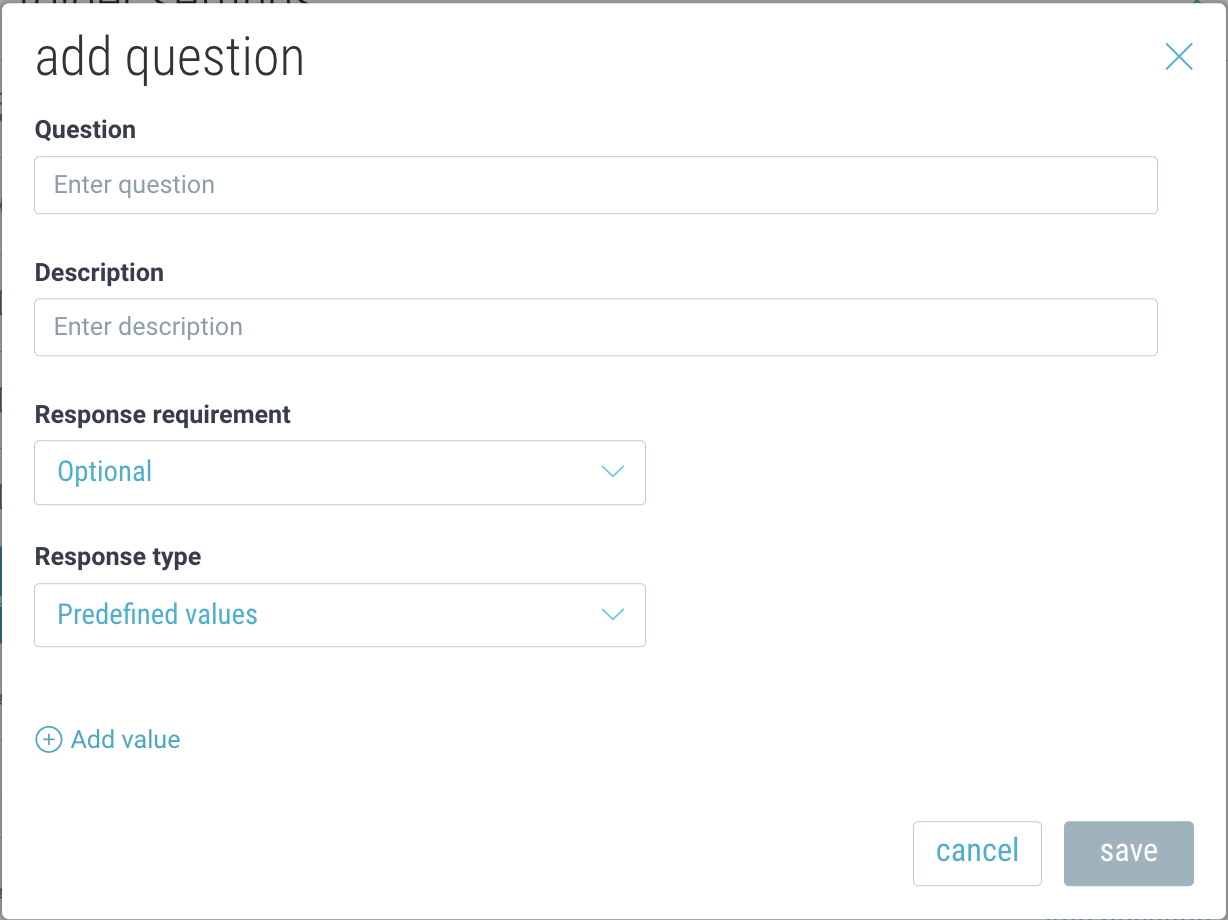
Task: Click the chevron arrow in Response requirement field
Action: coord(613,472)
